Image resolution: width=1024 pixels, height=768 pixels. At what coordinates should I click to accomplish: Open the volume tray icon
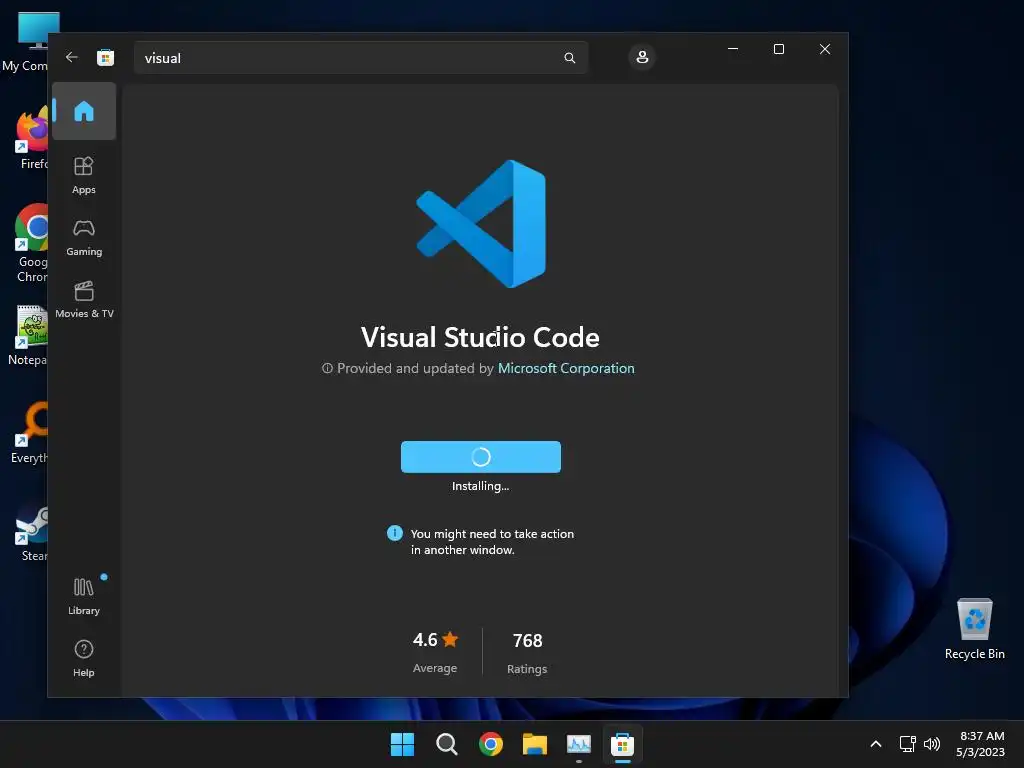(x=932, y=744)
